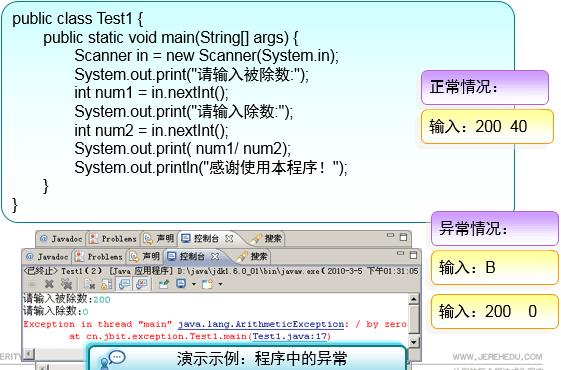Switch to Javadoc tab in rear panel
The image size is (561, 370).
click(60, 238)
